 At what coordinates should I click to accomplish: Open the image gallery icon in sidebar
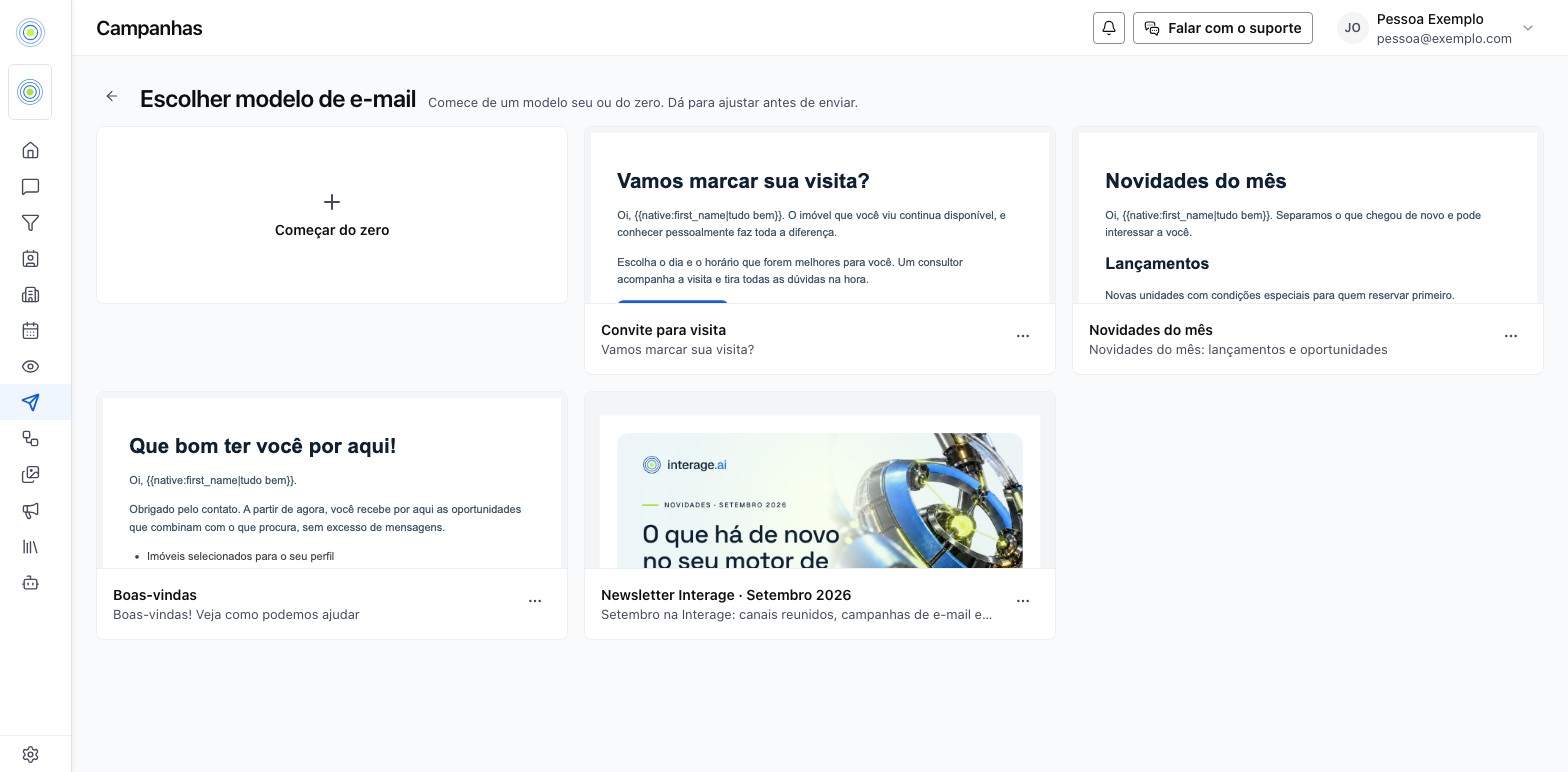(31, 474)
